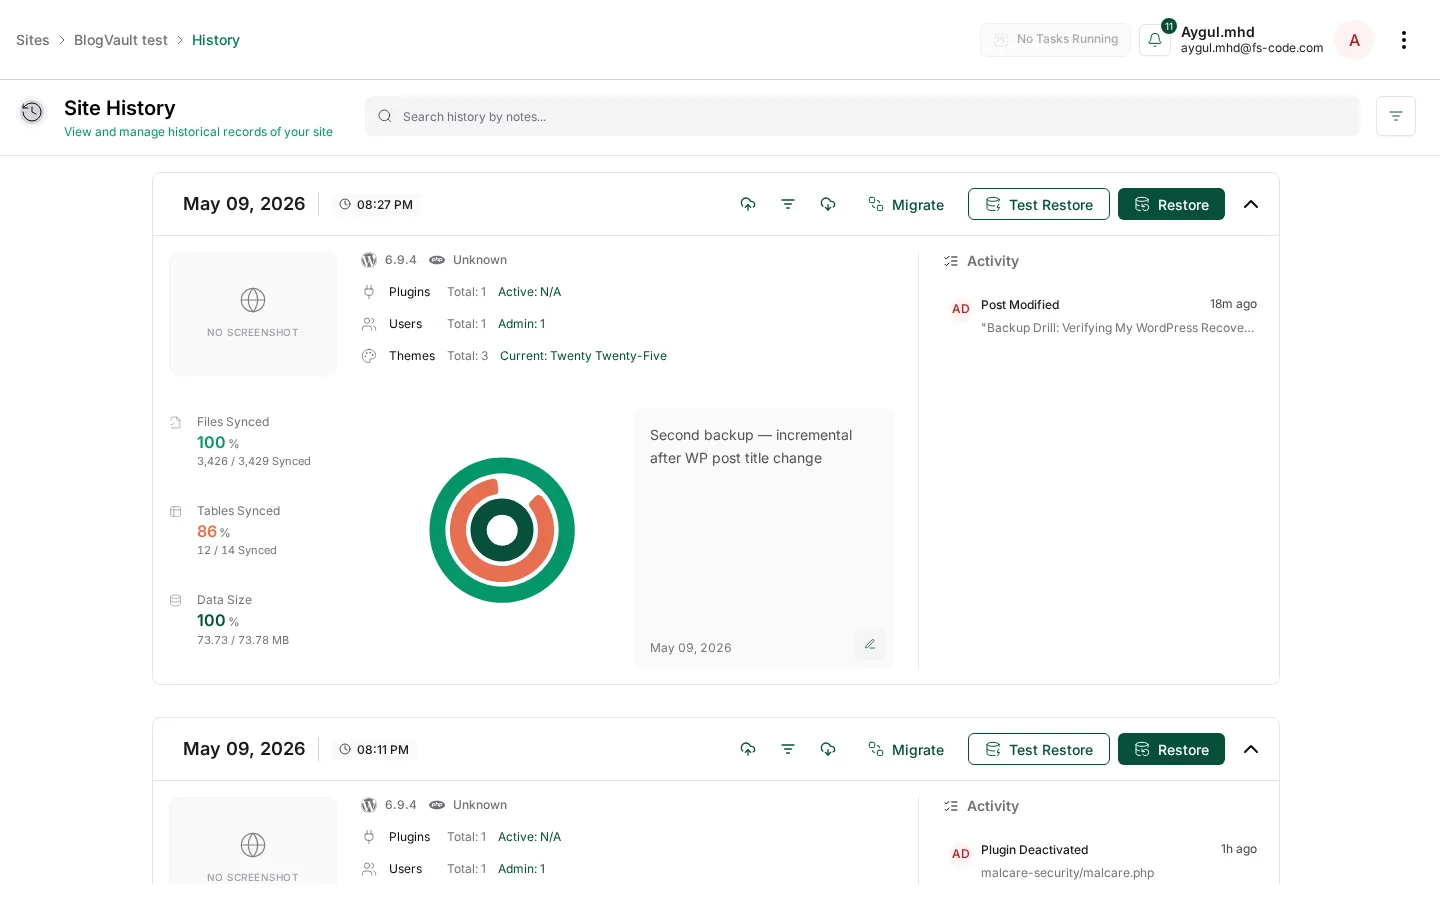
Task: Click the upload cloud icon for 08:27 PM backup
Action: coord(748,204)
